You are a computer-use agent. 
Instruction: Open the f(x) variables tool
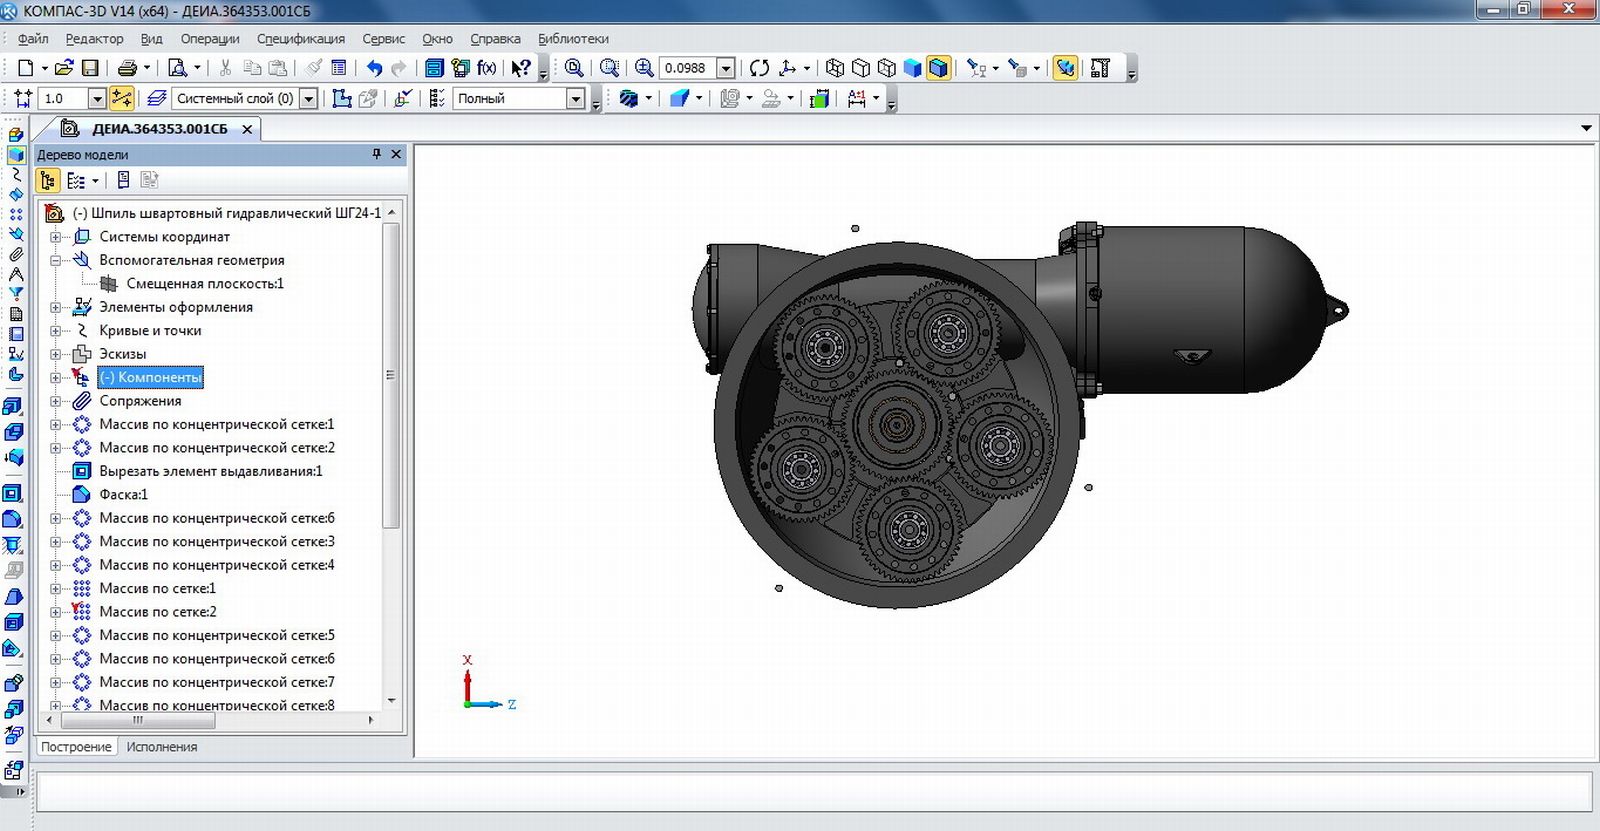(487, 68)
